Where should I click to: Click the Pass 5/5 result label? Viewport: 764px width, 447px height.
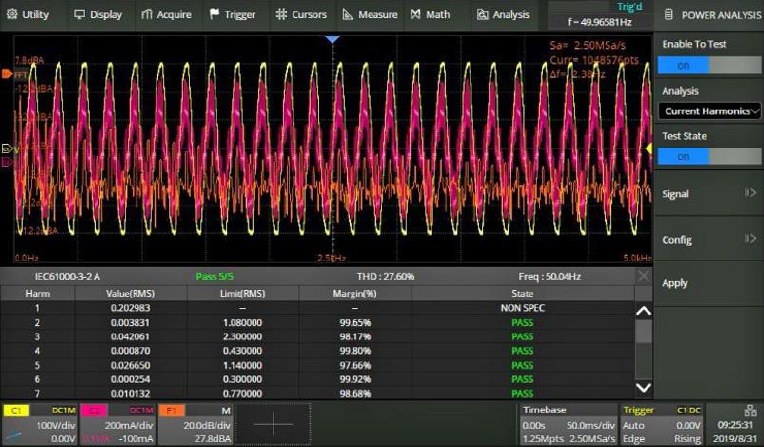click(214, 276)
